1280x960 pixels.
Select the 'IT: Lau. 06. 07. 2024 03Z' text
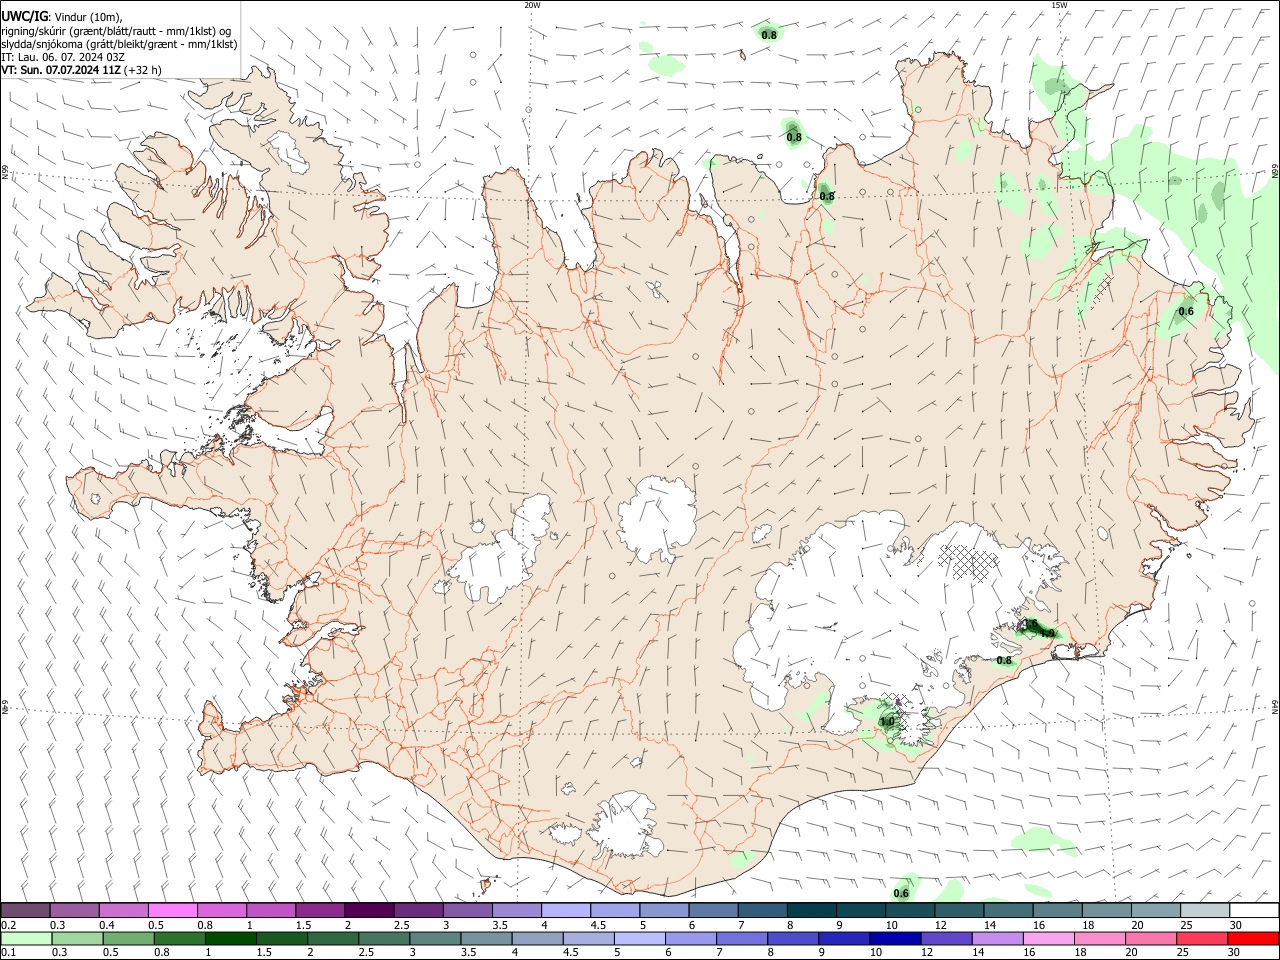pos(63,57)
